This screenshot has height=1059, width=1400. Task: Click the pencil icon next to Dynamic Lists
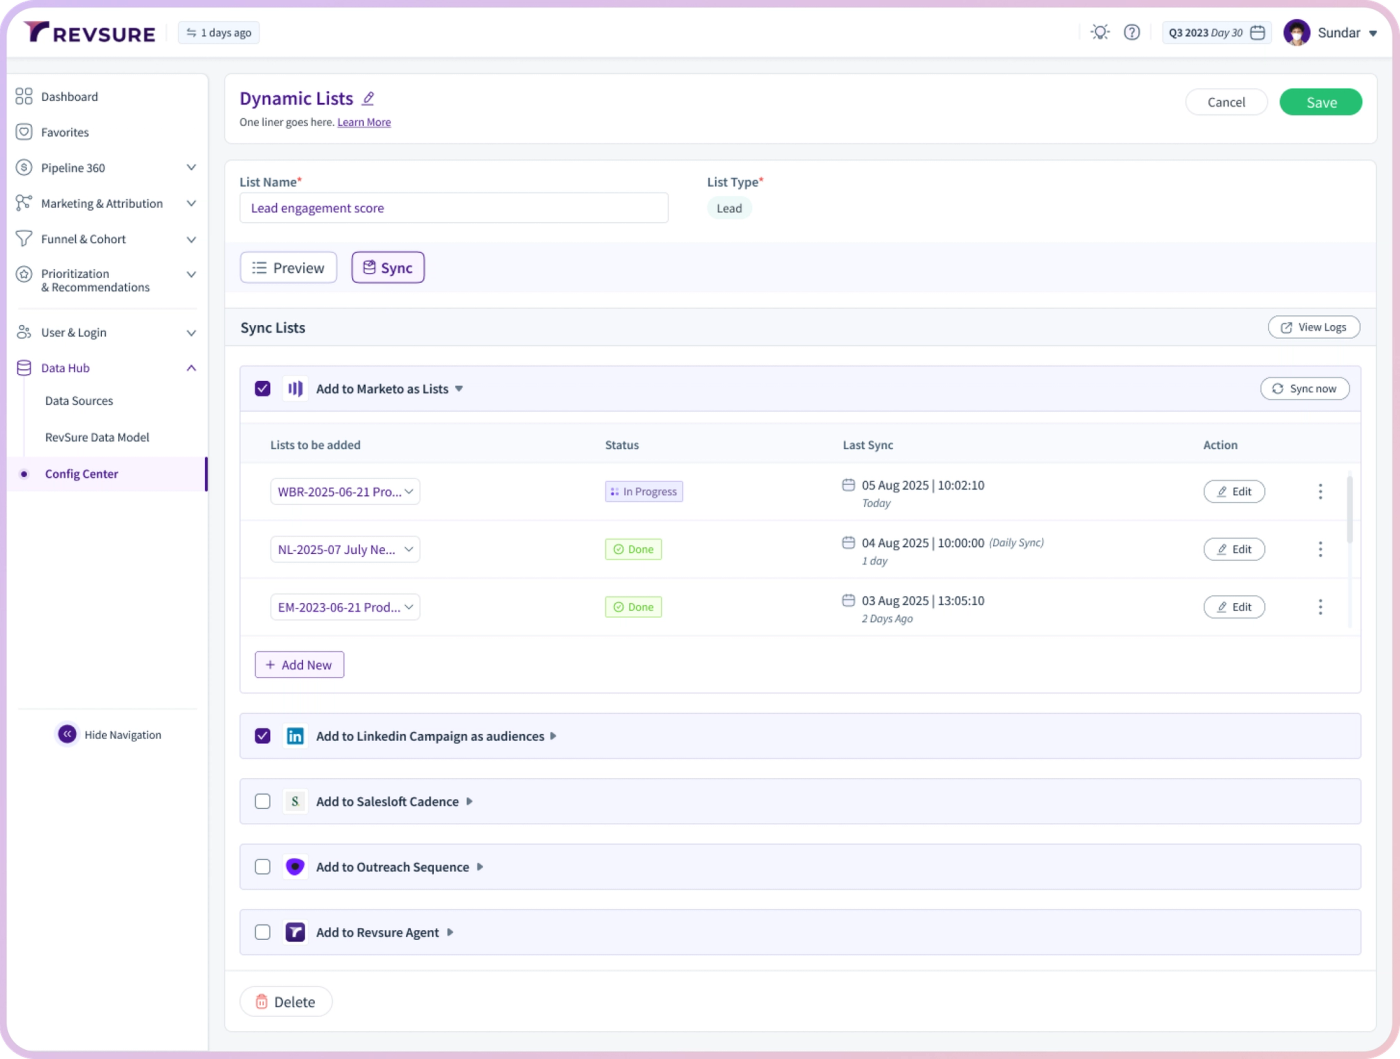(368, 98)
